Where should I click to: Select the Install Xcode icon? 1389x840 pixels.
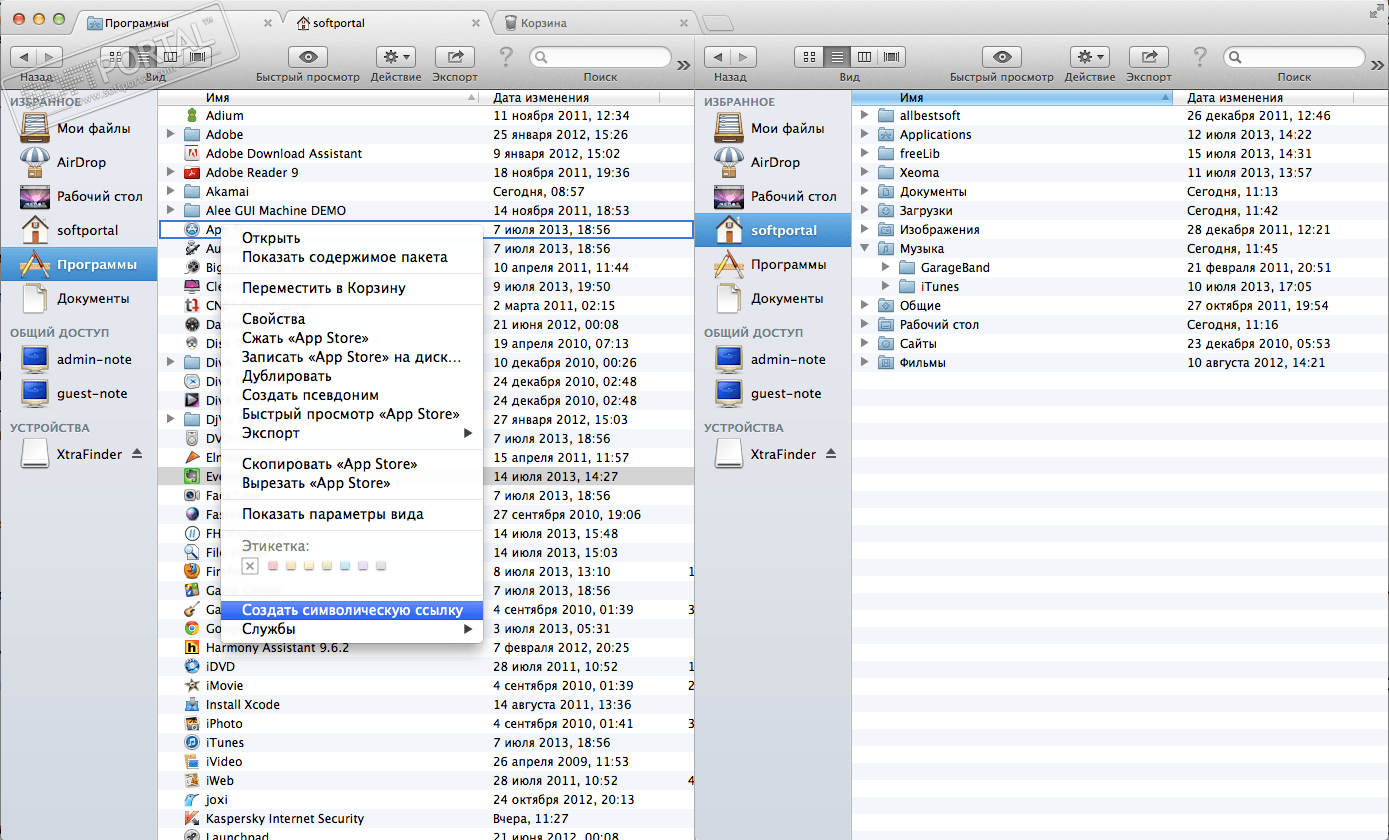coord(194,705)
